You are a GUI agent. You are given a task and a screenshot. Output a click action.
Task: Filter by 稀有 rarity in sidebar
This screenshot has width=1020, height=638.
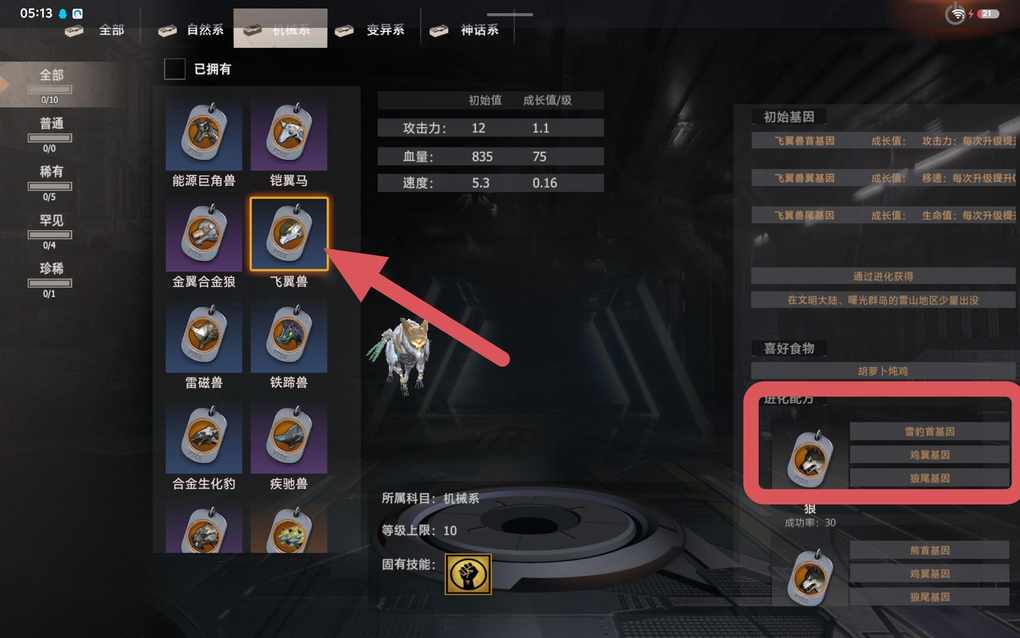50,181
